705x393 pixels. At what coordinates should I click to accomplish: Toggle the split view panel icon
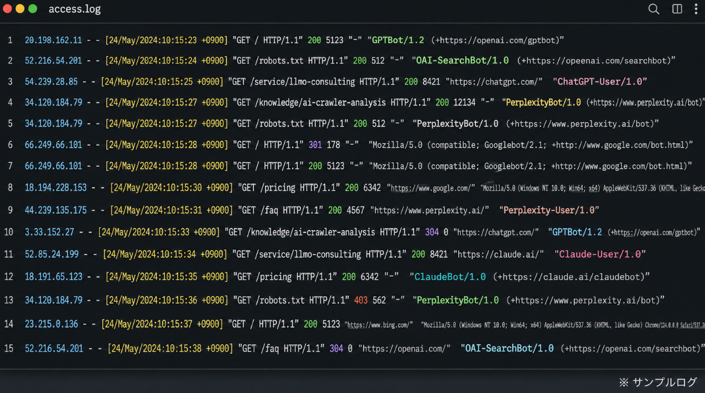point(677,9)
